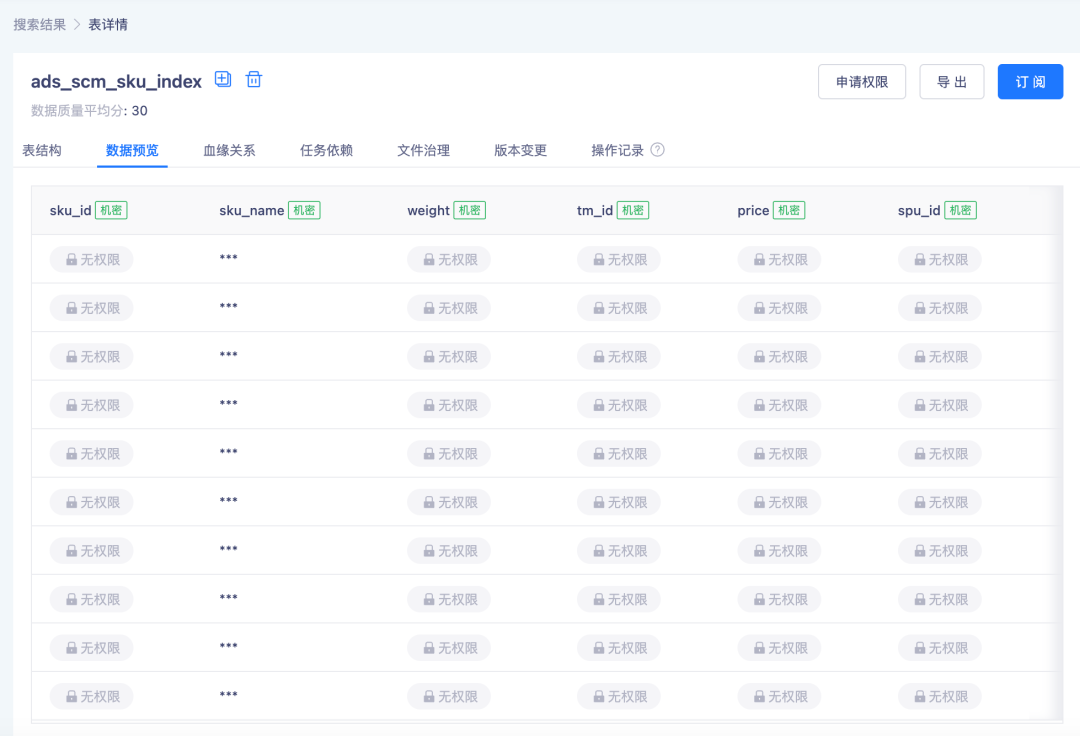Click the masked *** value in first row
Screen dimensions: 1080x736
(x=229, y=260)
